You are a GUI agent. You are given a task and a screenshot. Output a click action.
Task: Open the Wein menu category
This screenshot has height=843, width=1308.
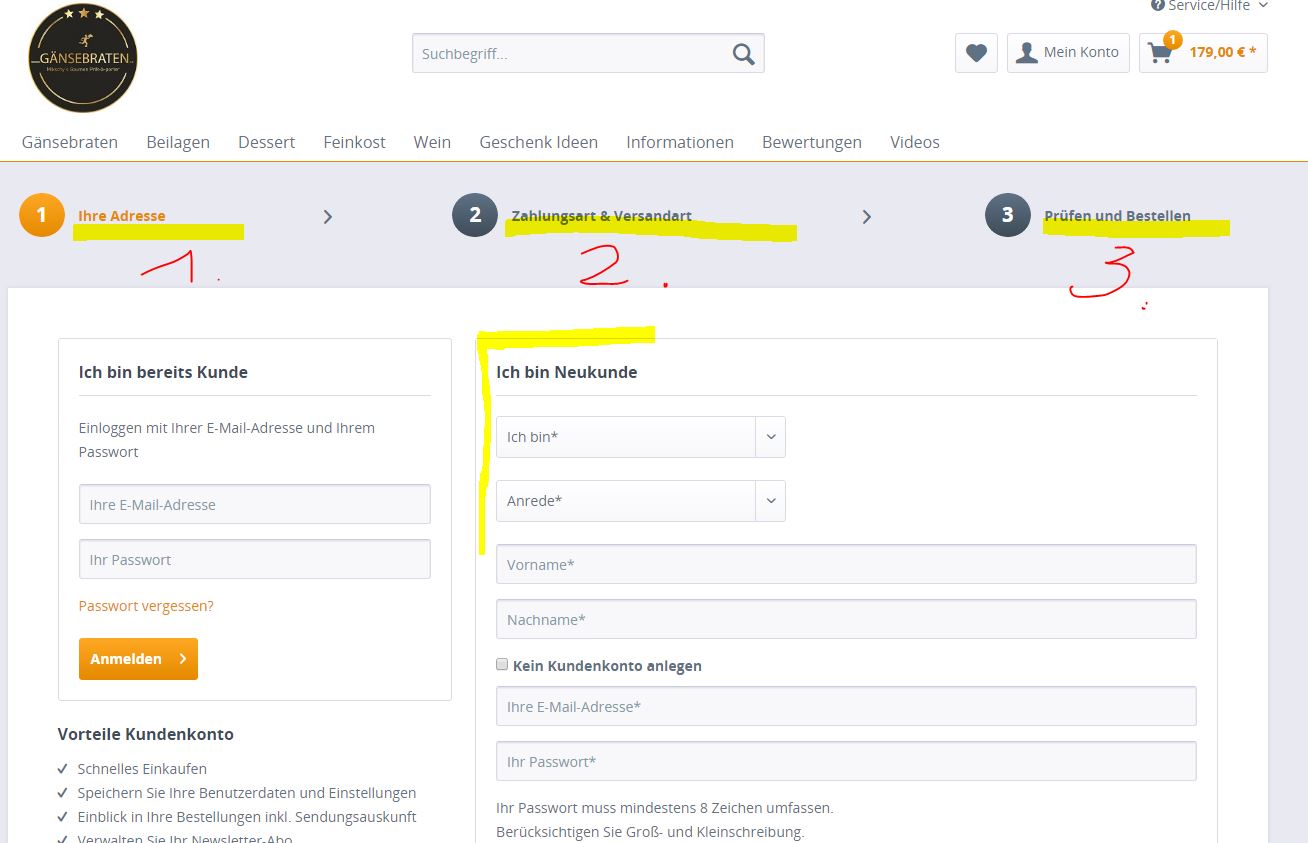click(x=432, y=142)
